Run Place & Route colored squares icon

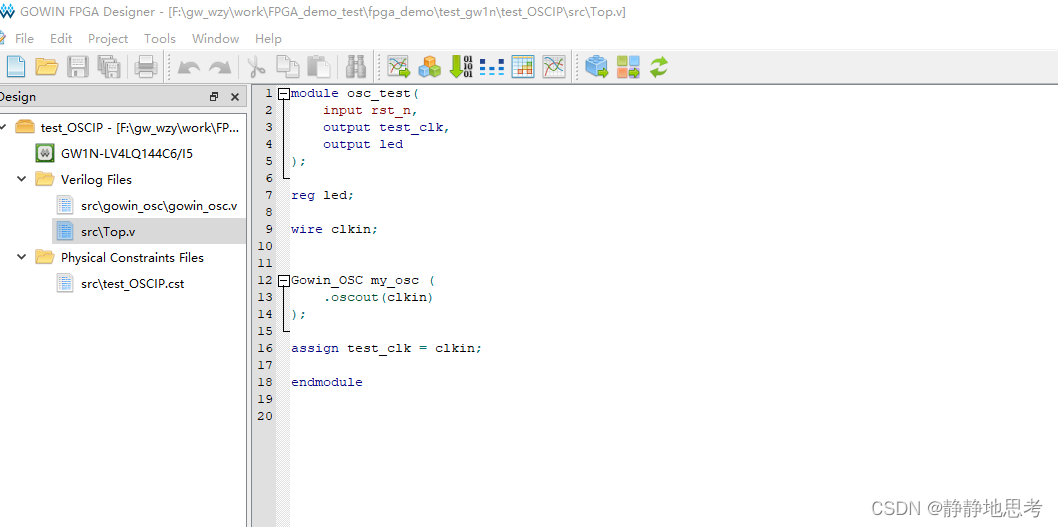pos(628,66)
